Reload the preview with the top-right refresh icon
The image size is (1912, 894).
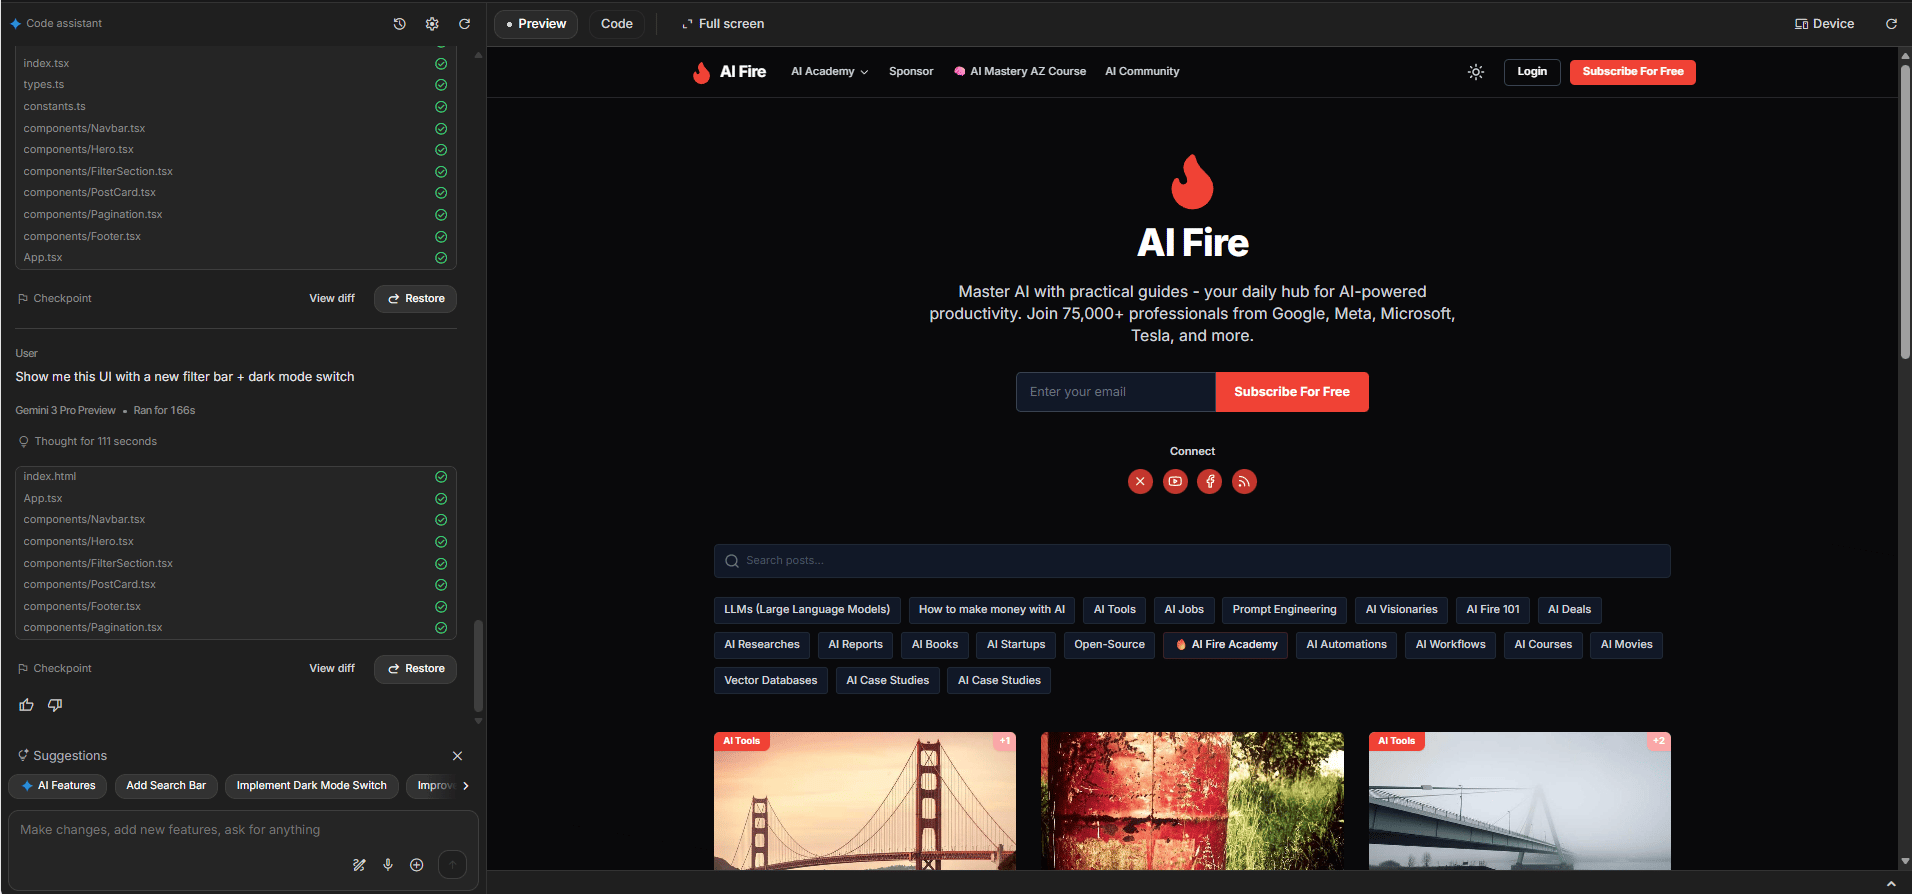click(1891, 24)
